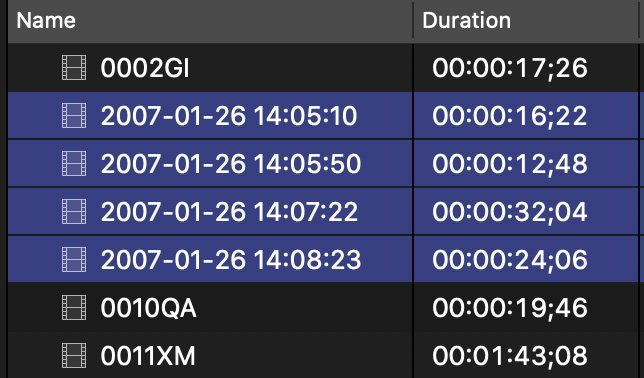The height and width of the screenshot is (378, 644).
Task: Click the 00:00:32;04 duration cell
Action: (510, 212)
